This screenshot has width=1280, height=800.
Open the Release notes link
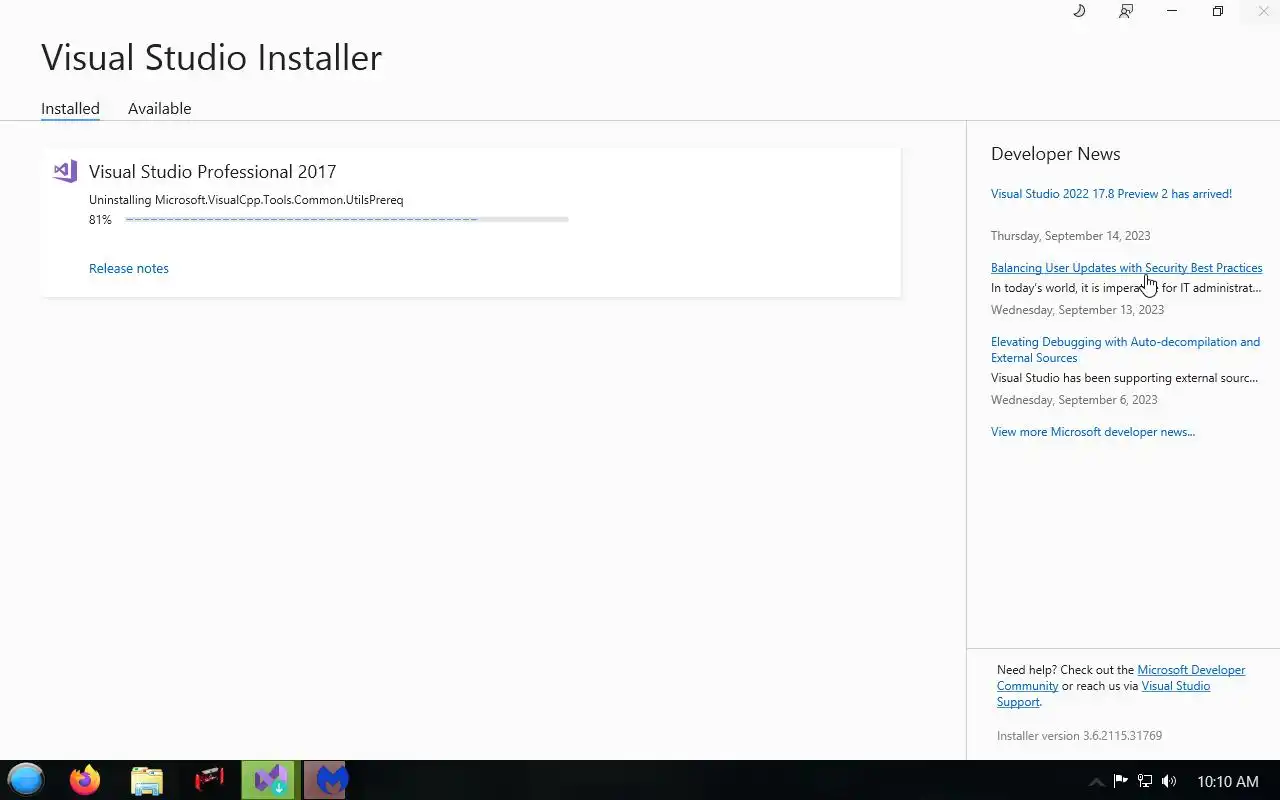pos(129,268)
